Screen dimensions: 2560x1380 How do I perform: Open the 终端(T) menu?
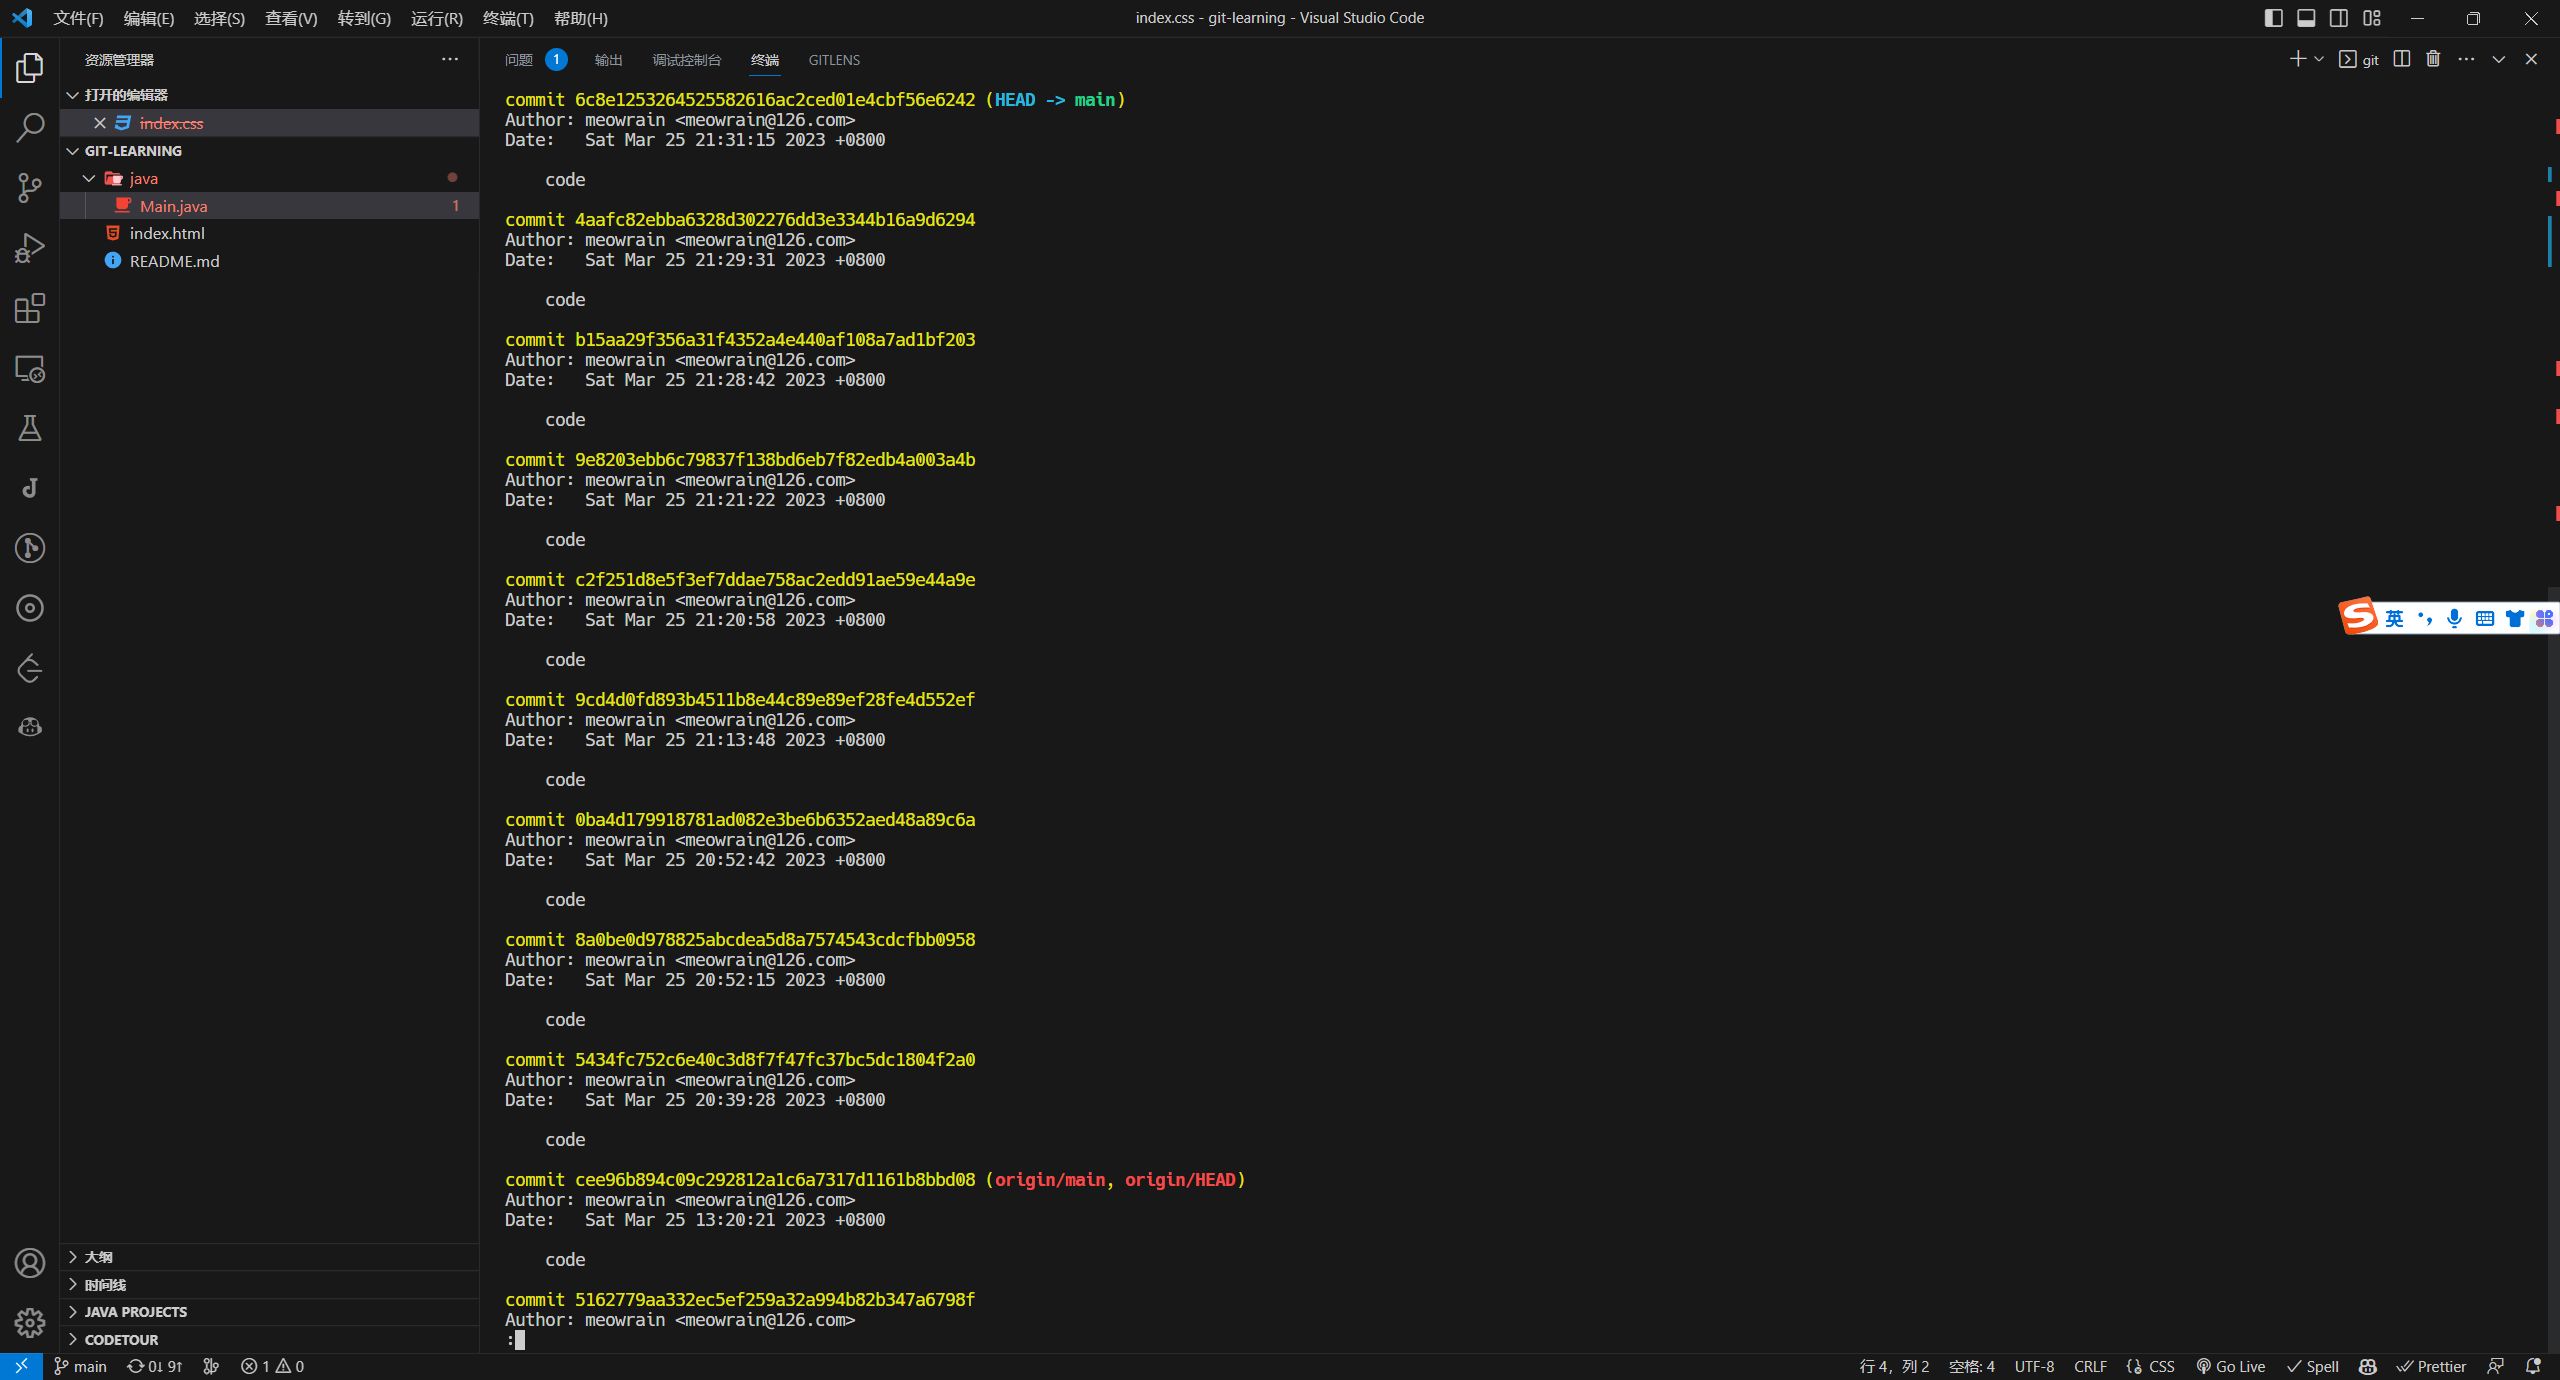click(x=508, y=18)
